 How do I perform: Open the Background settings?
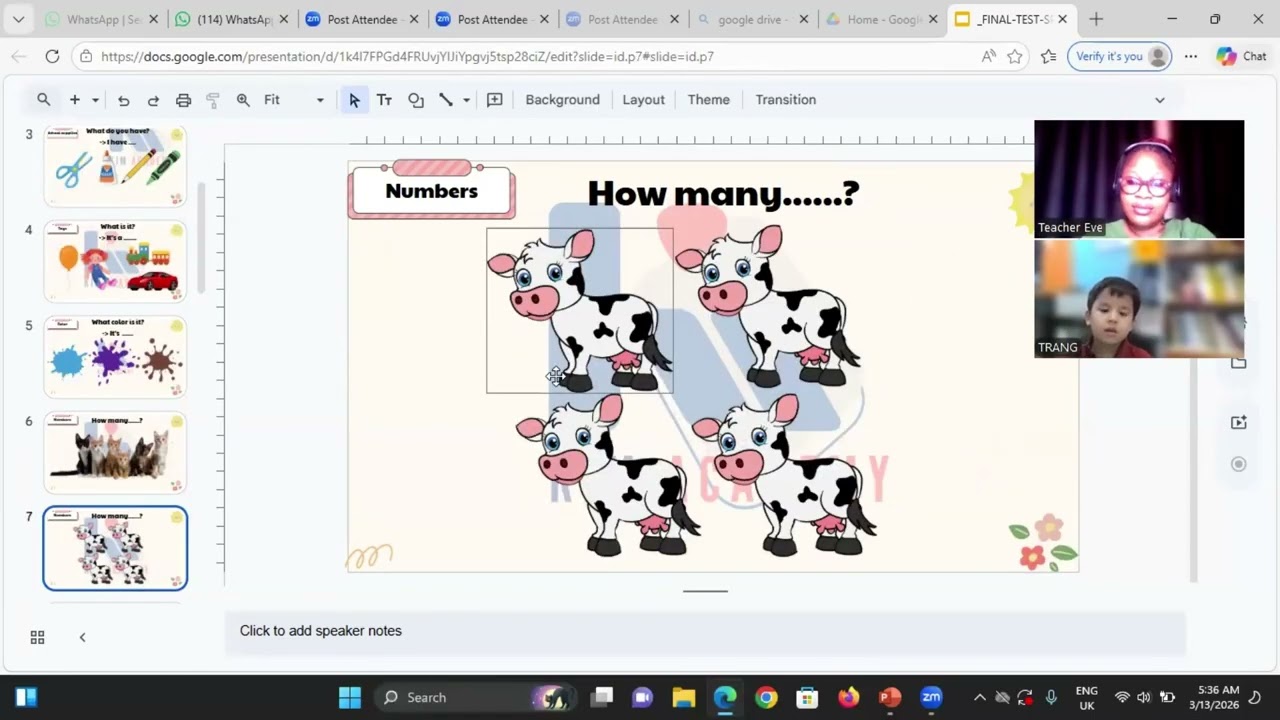click(x=562, y=100)
